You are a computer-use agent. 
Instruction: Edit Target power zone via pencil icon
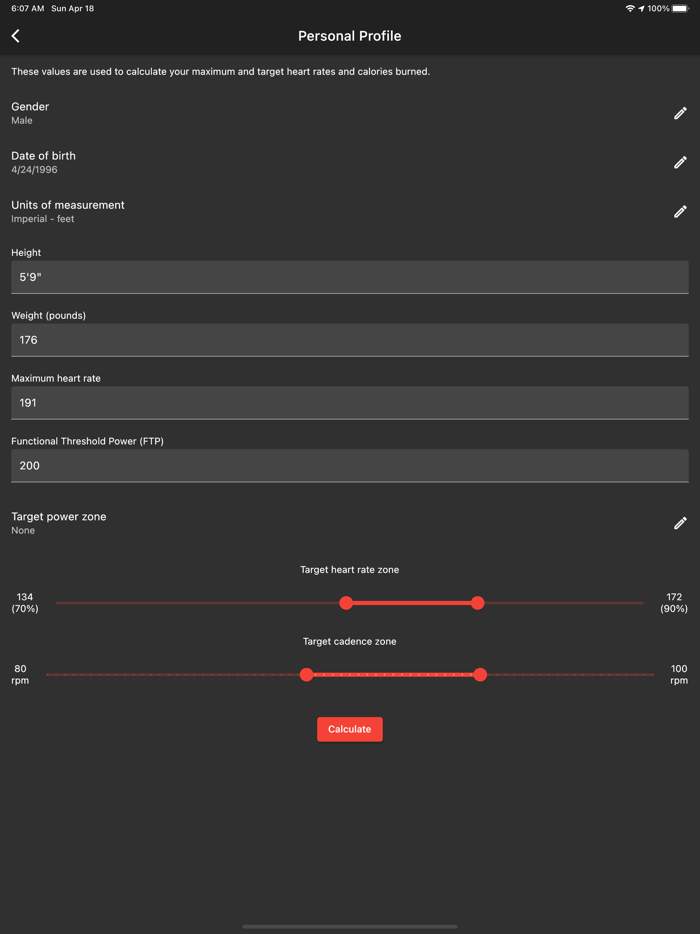pyautogui.click(x=680, y=523)
